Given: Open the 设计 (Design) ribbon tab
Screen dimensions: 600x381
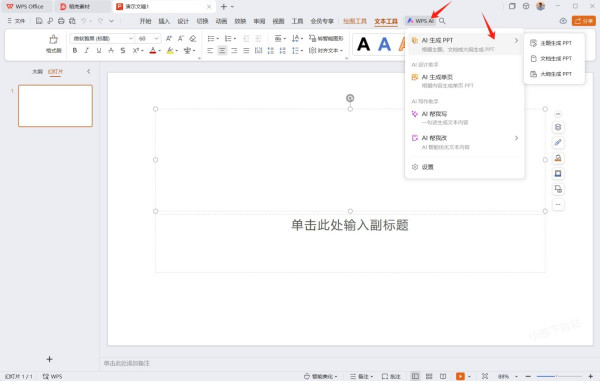Looking at the screenshot, I should point(183,21).
